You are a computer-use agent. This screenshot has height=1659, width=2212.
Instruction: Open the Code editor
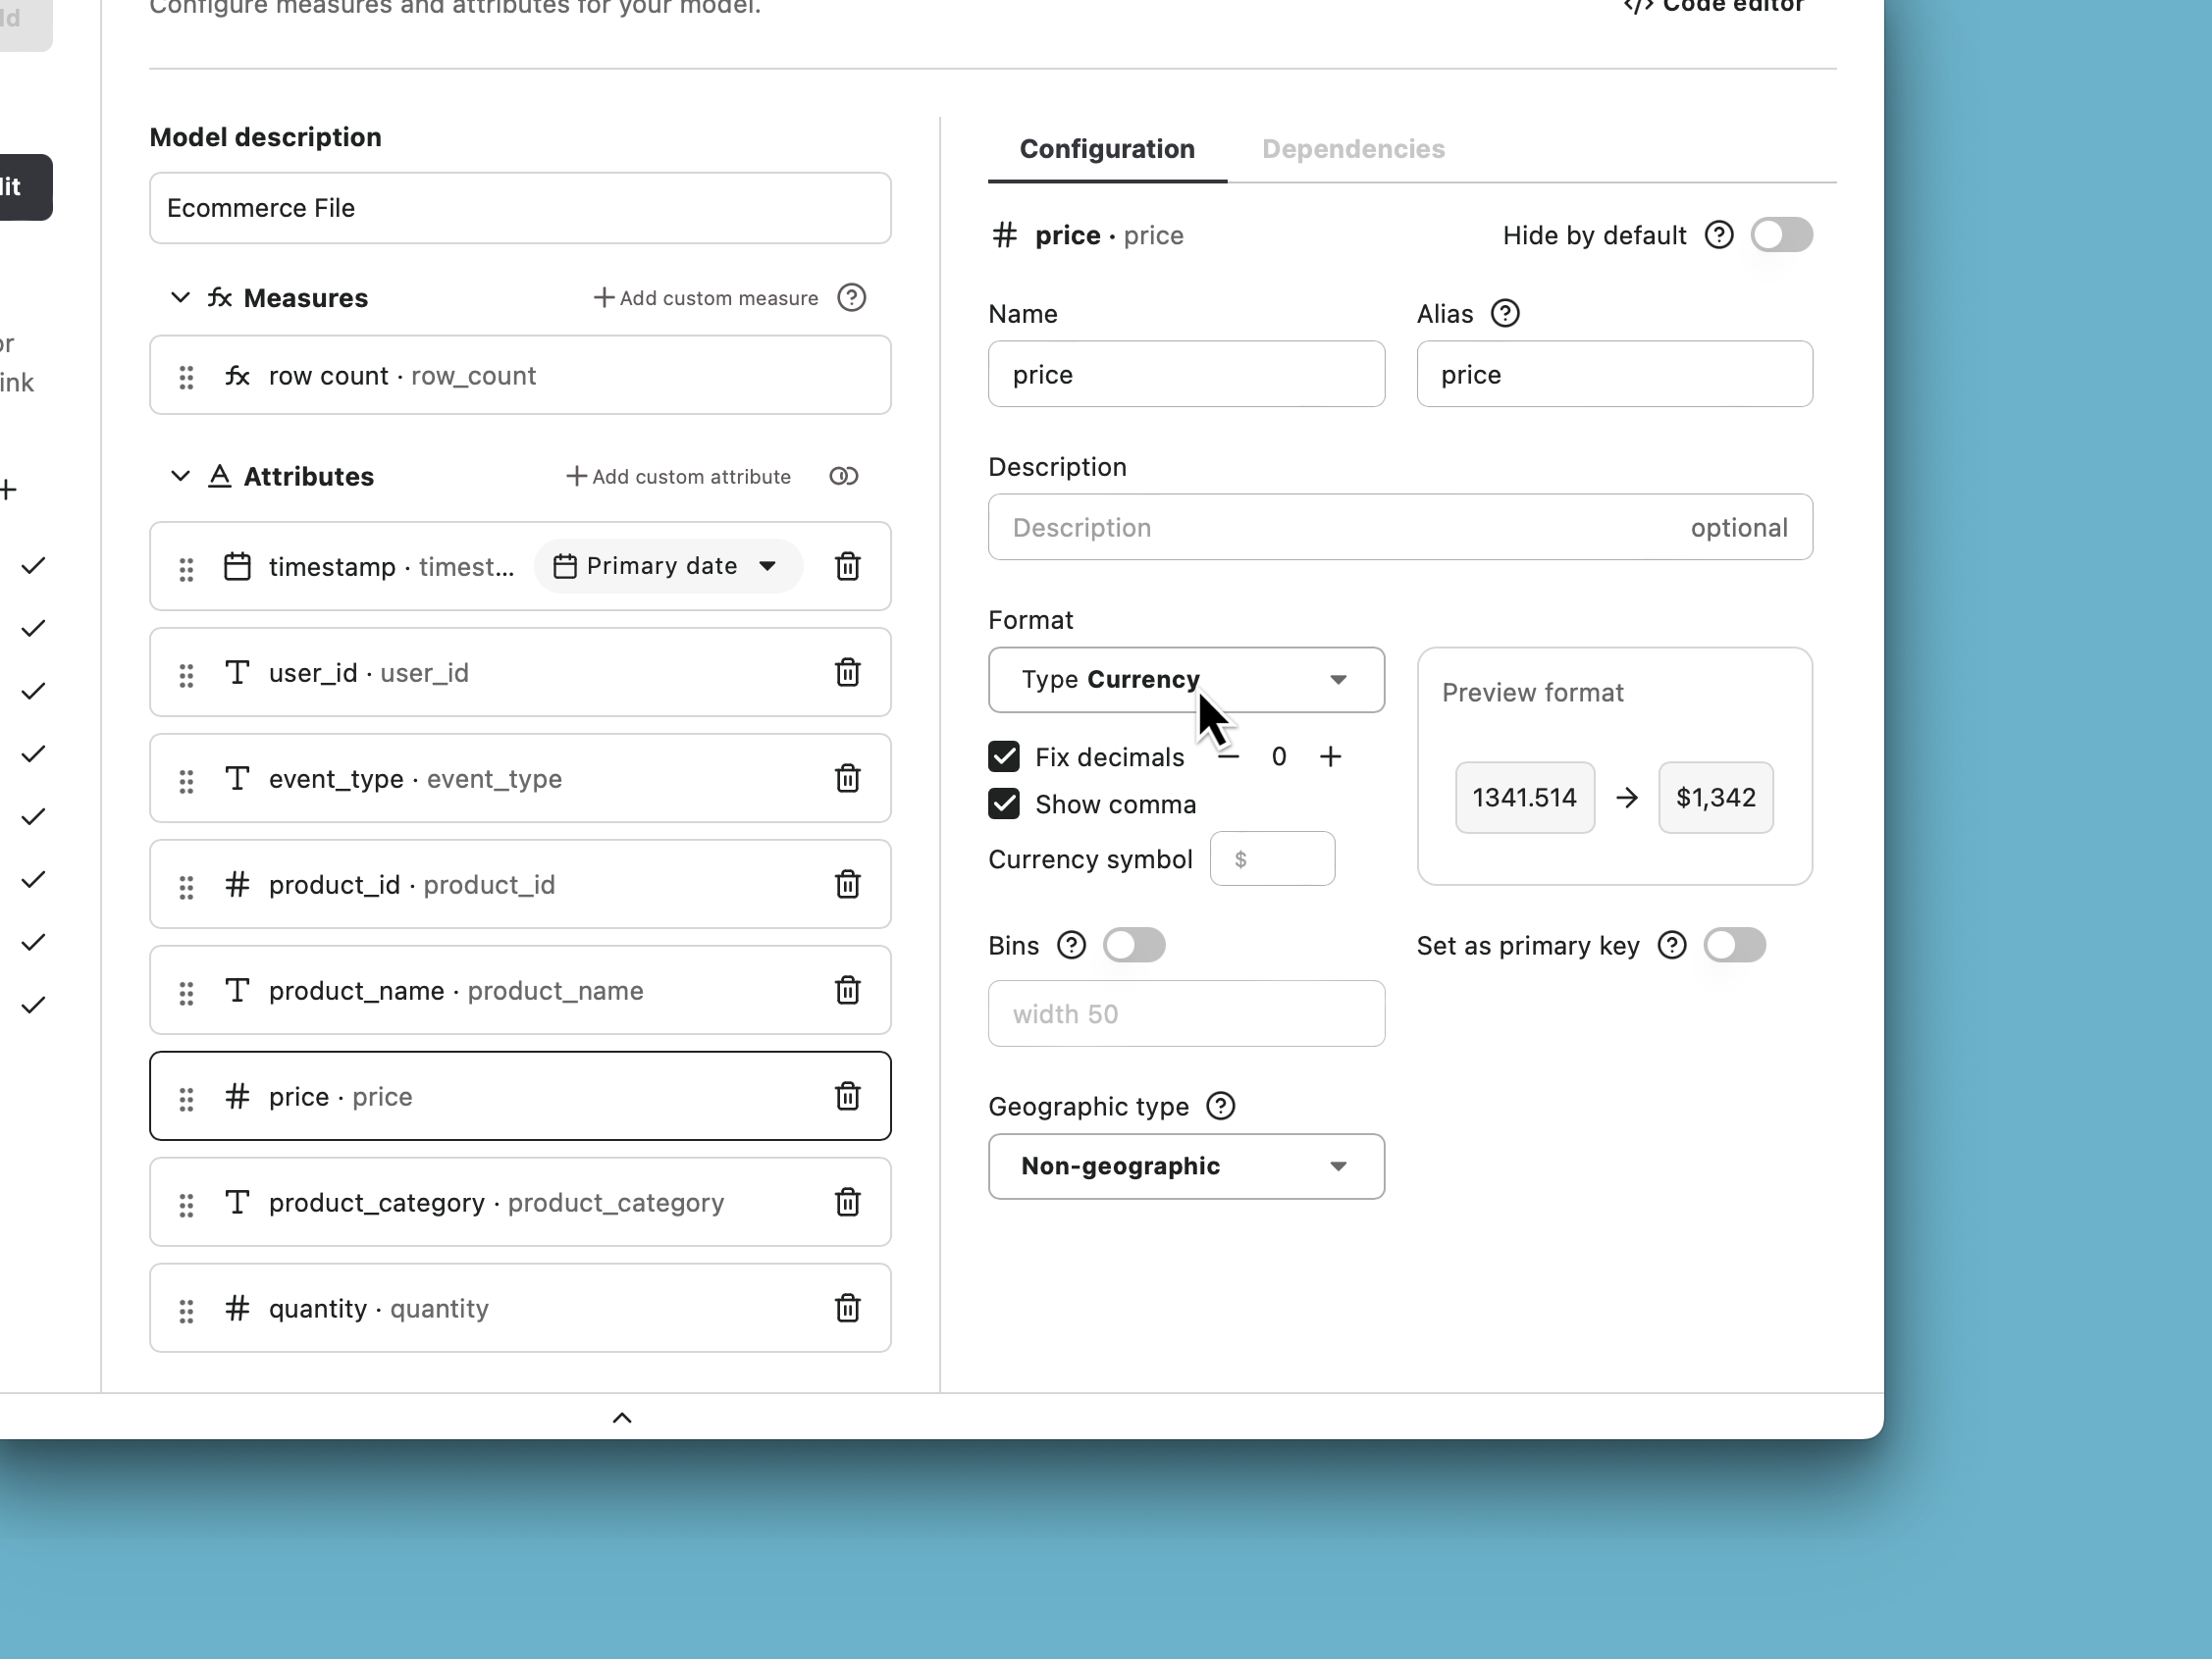1713,6
